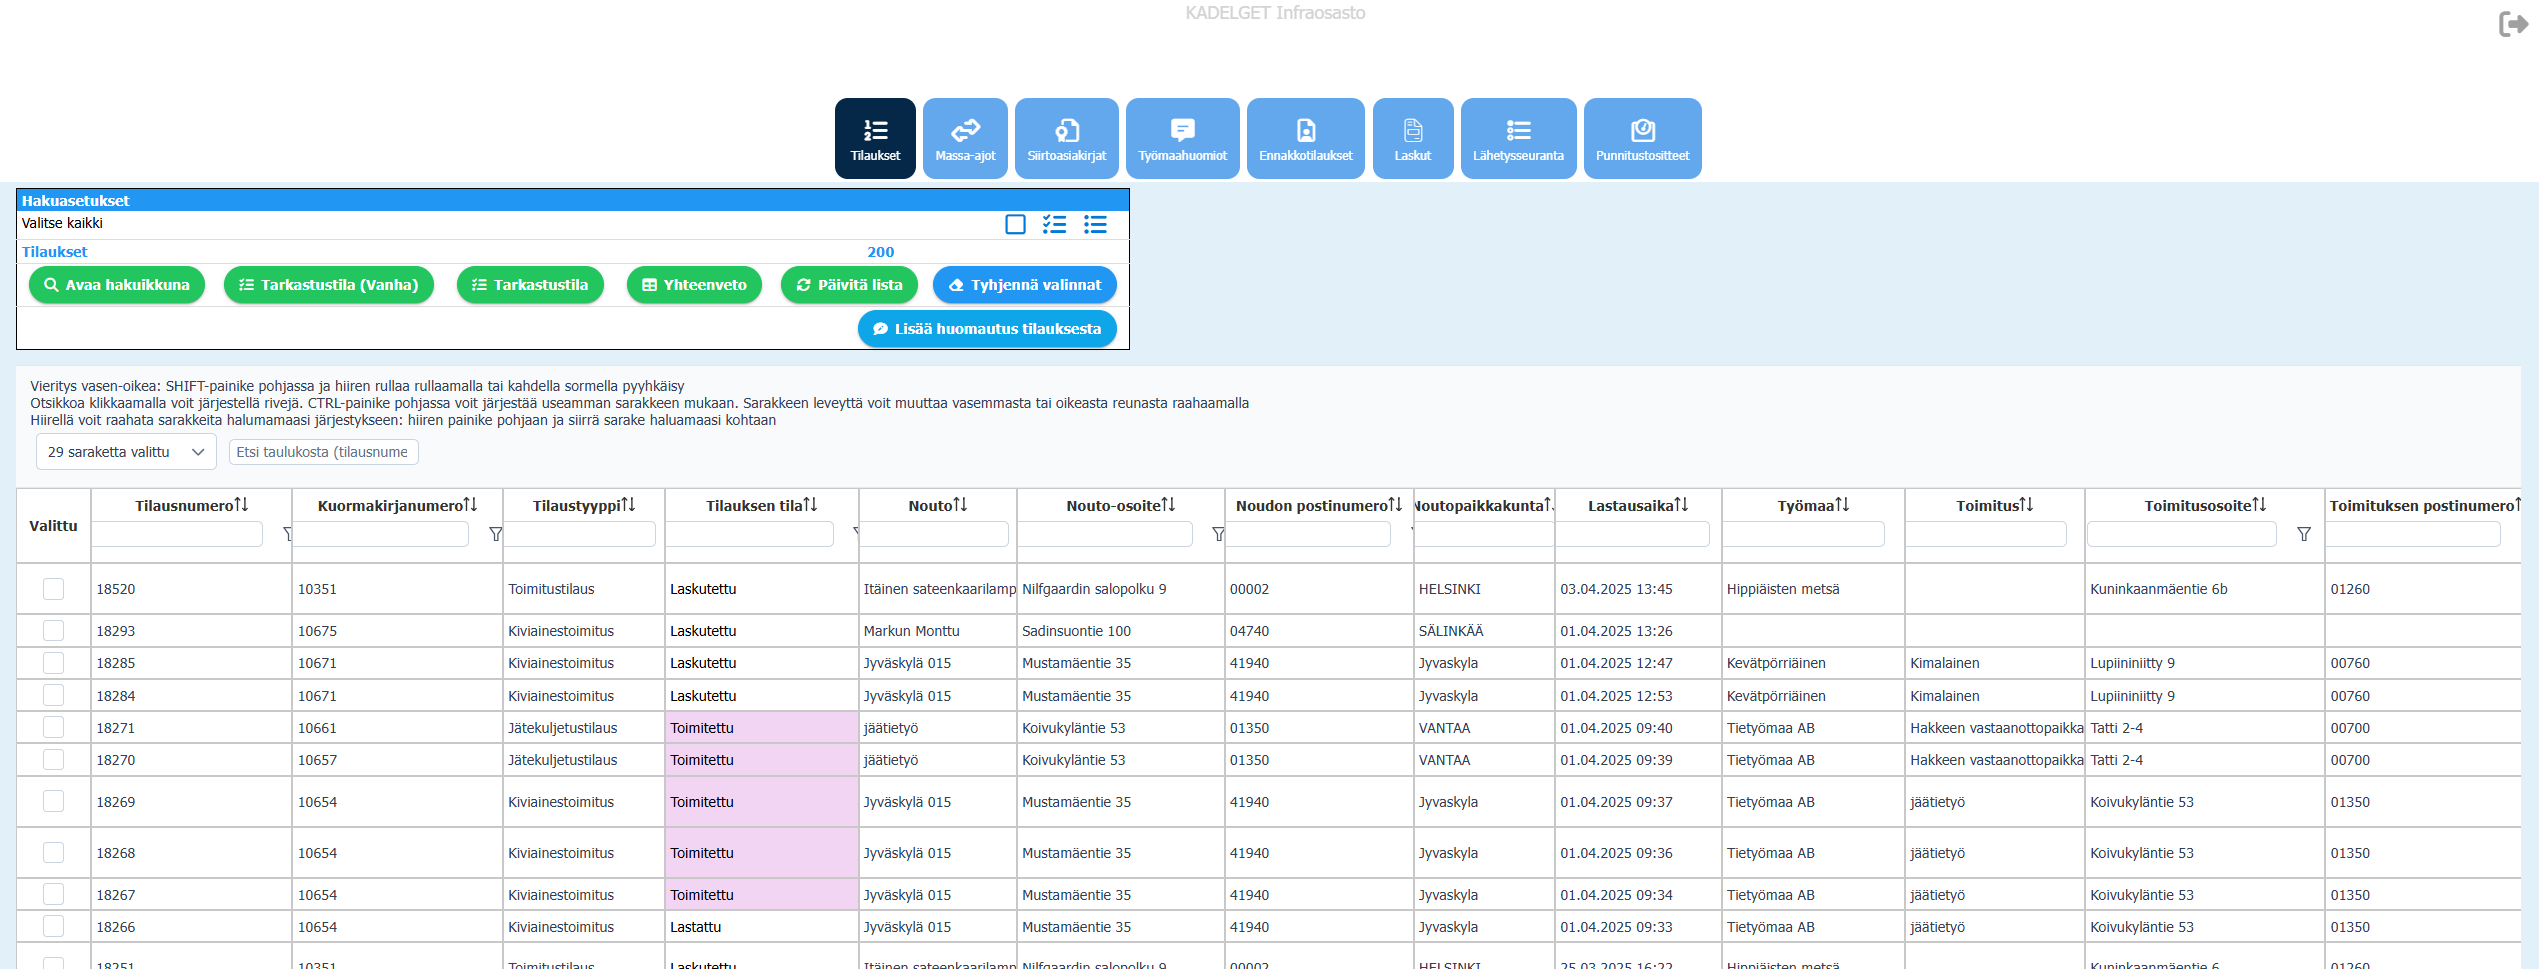Sort by Lastausaika using the arrows icon
Viewport: 2539px width, 969px height.
[1680, 505]
